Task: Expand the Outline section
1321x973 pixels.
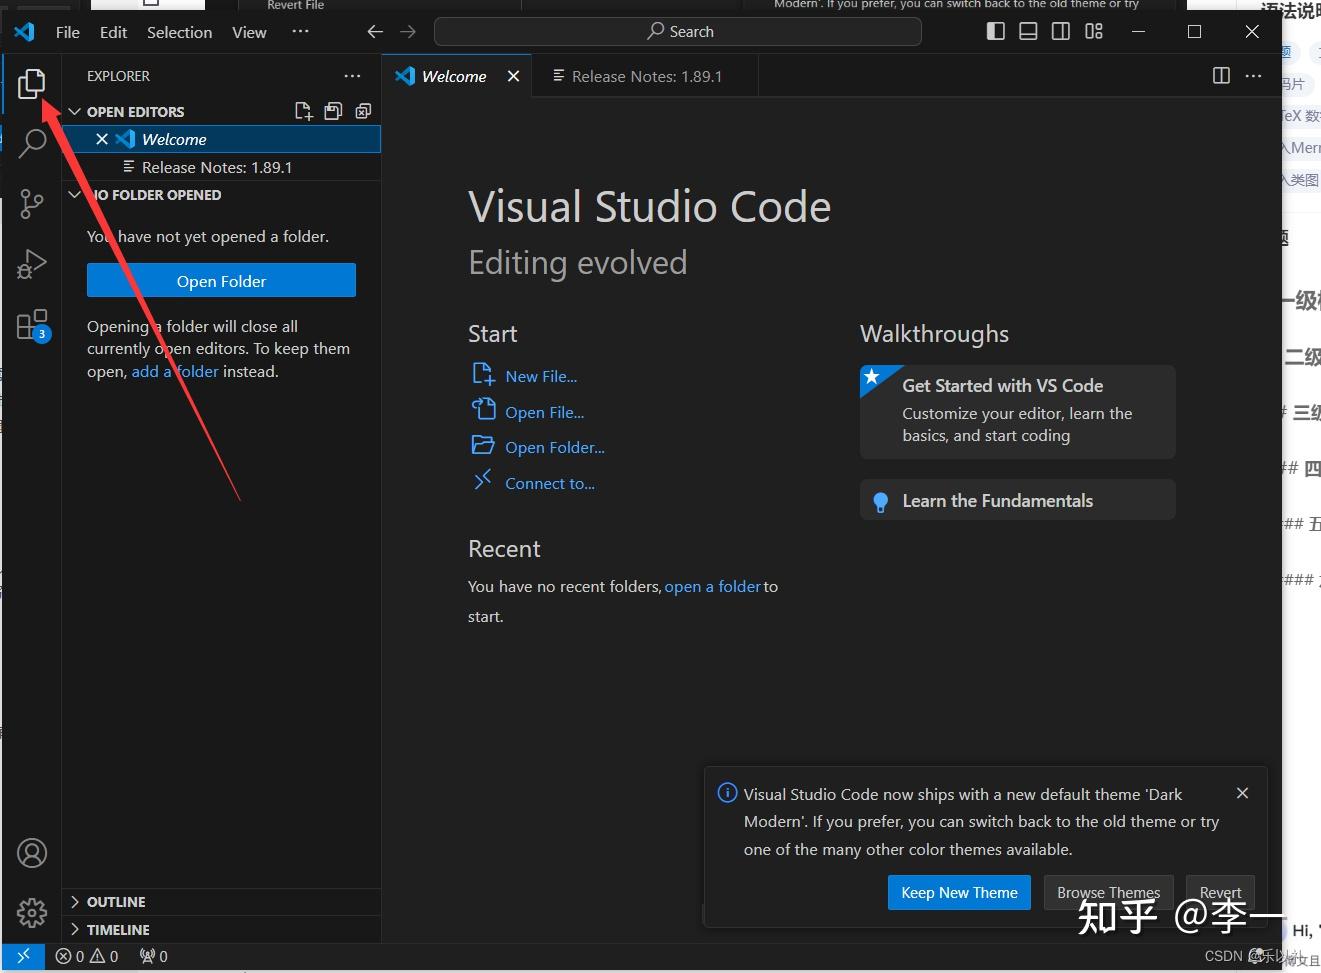Action: [107, 901]
